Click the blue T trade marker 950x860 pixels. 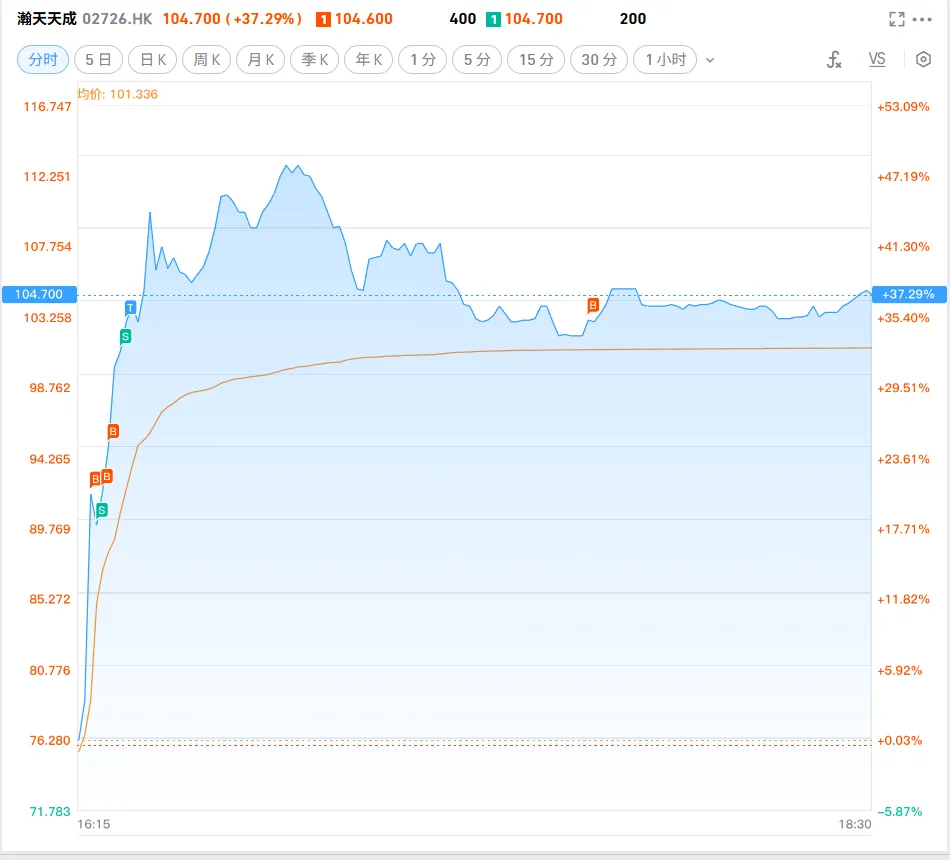(130, 307)
